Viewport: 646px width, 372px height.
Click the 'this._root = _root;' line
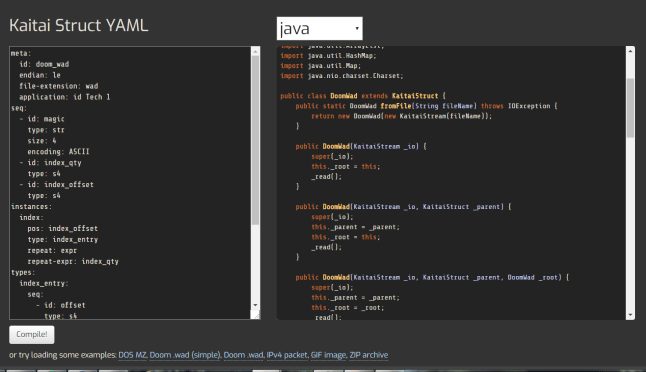coord(348,308)
